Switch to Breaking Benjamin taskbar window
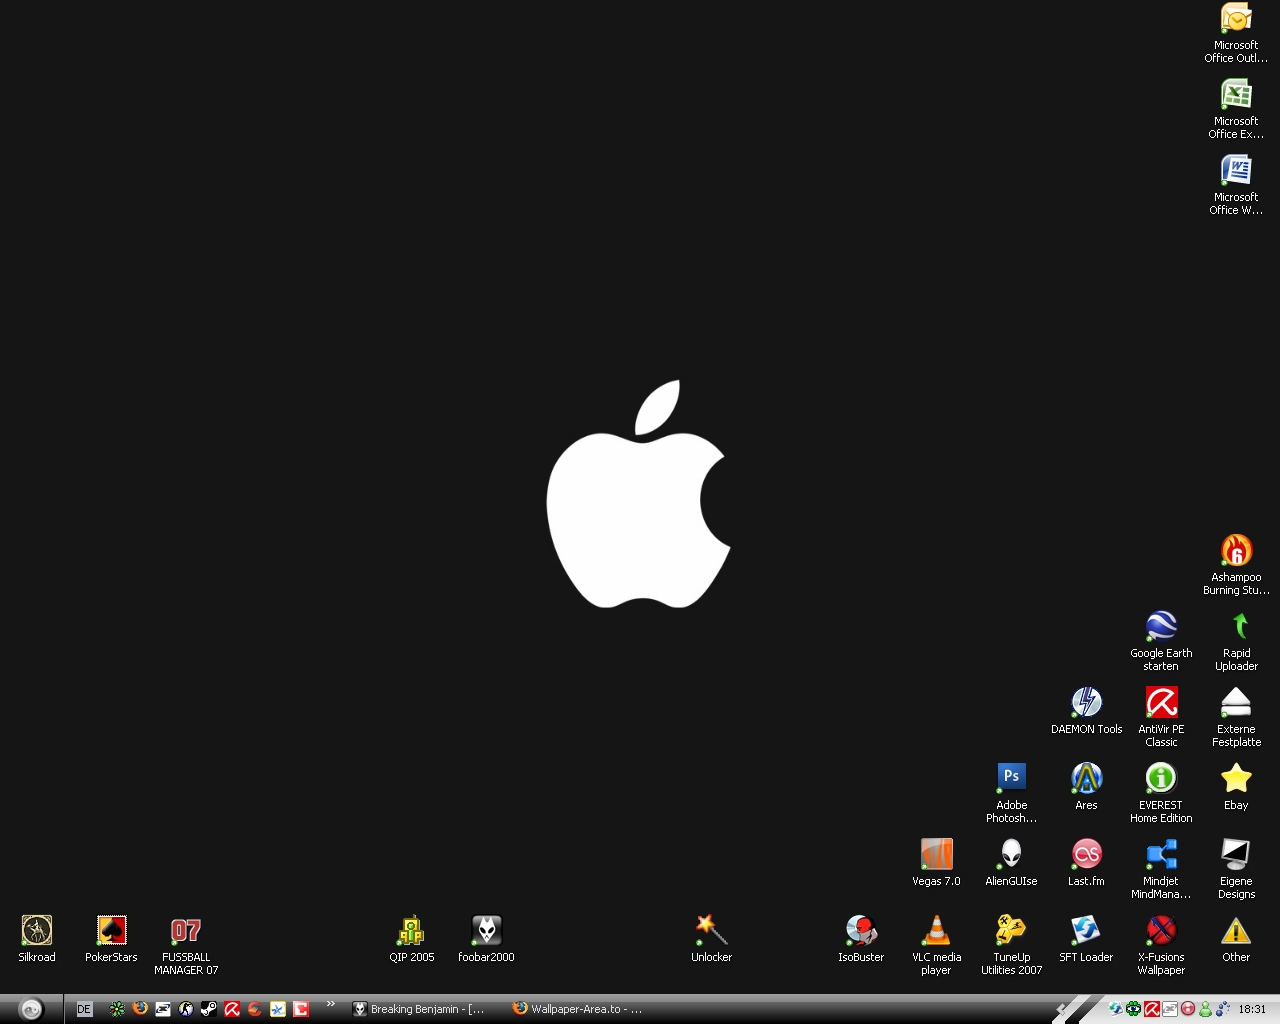 coord(420,1009)
